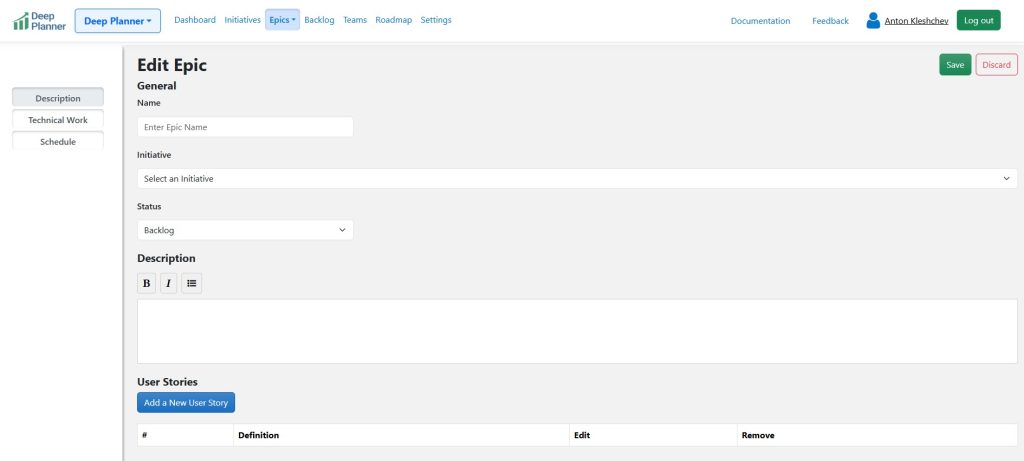The image size is (1024, 461).
Task: Select the Description side tab
Action: tap(58, 98)
